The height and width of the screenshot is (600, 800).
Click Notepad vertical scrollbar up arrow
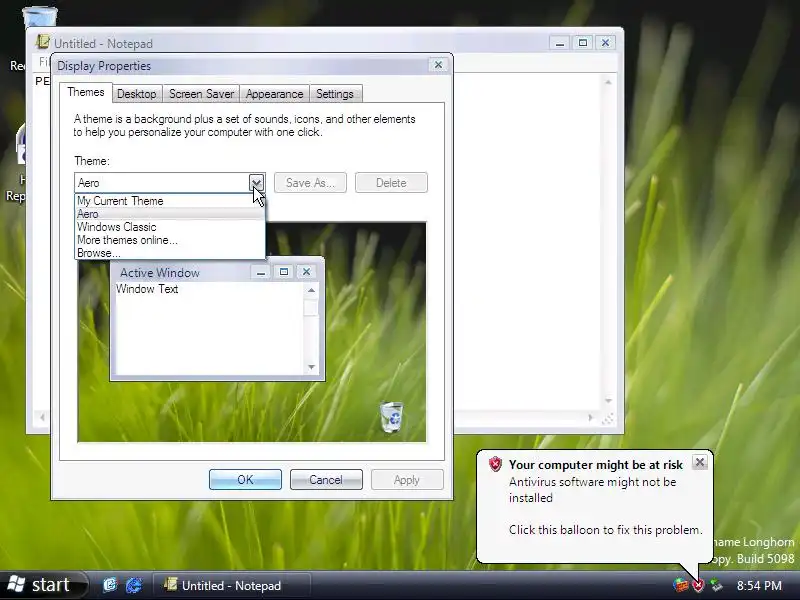point(608,82)
